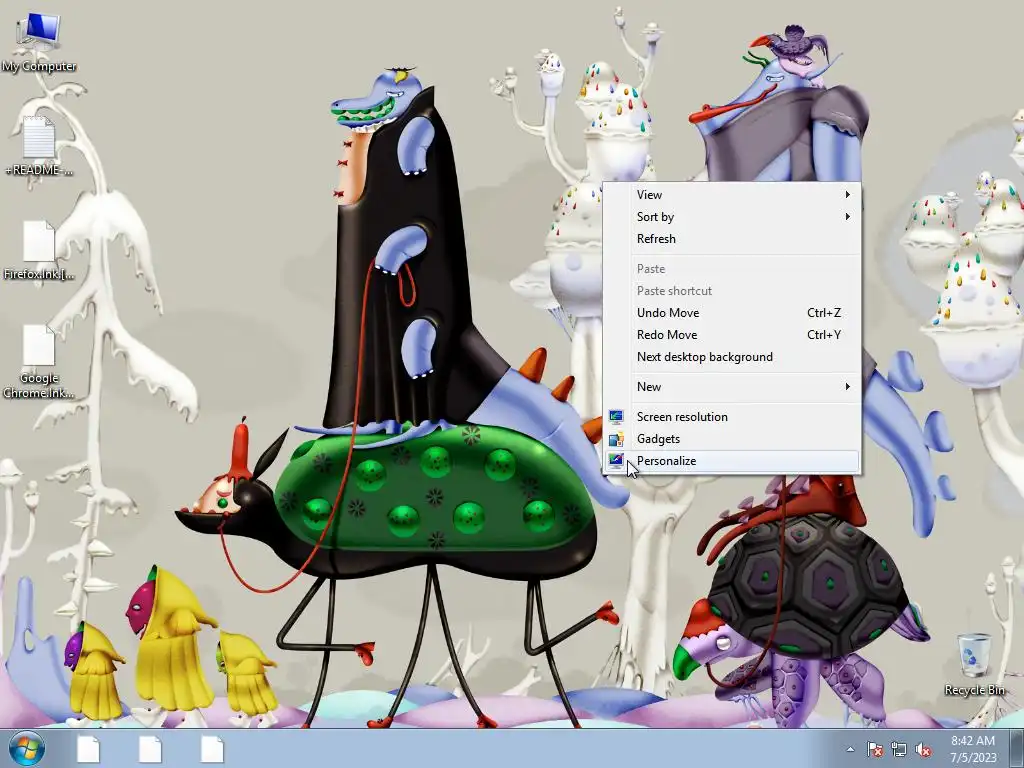1024x768 pixels.
Task: Open the Sort by submenu
Action: (x=731, y=217)
